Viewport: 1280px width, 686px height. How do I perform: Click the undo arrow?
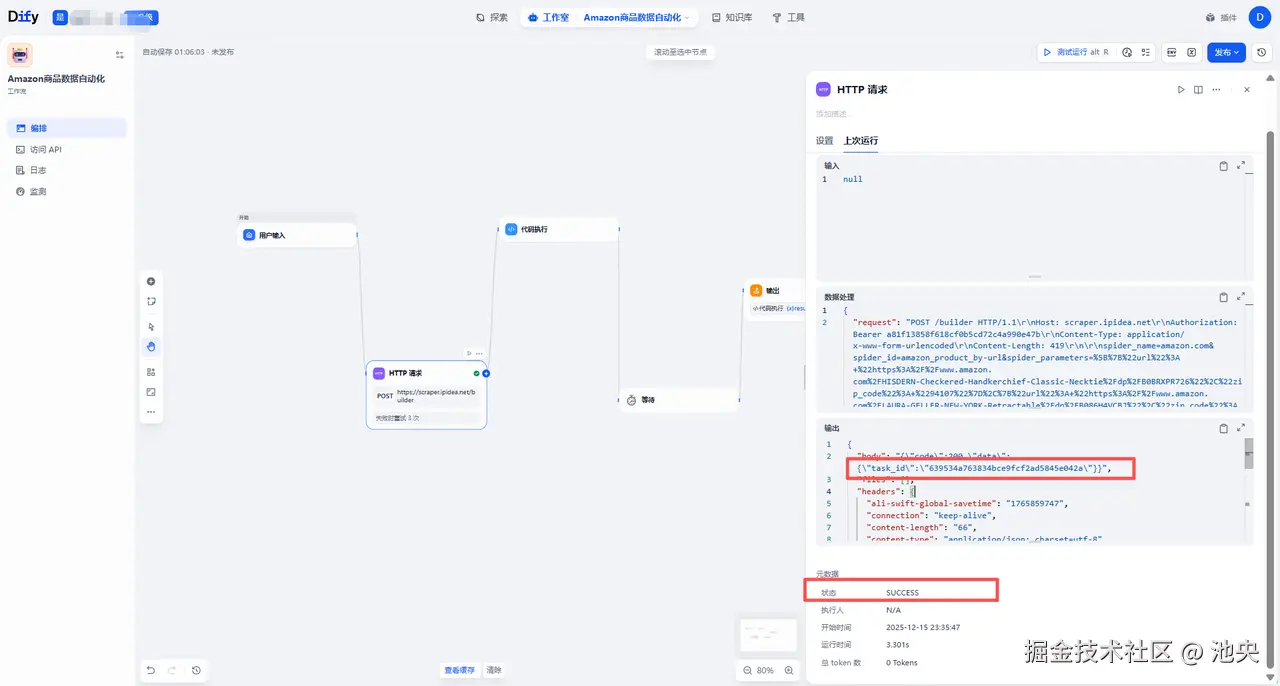pos(151,670)
